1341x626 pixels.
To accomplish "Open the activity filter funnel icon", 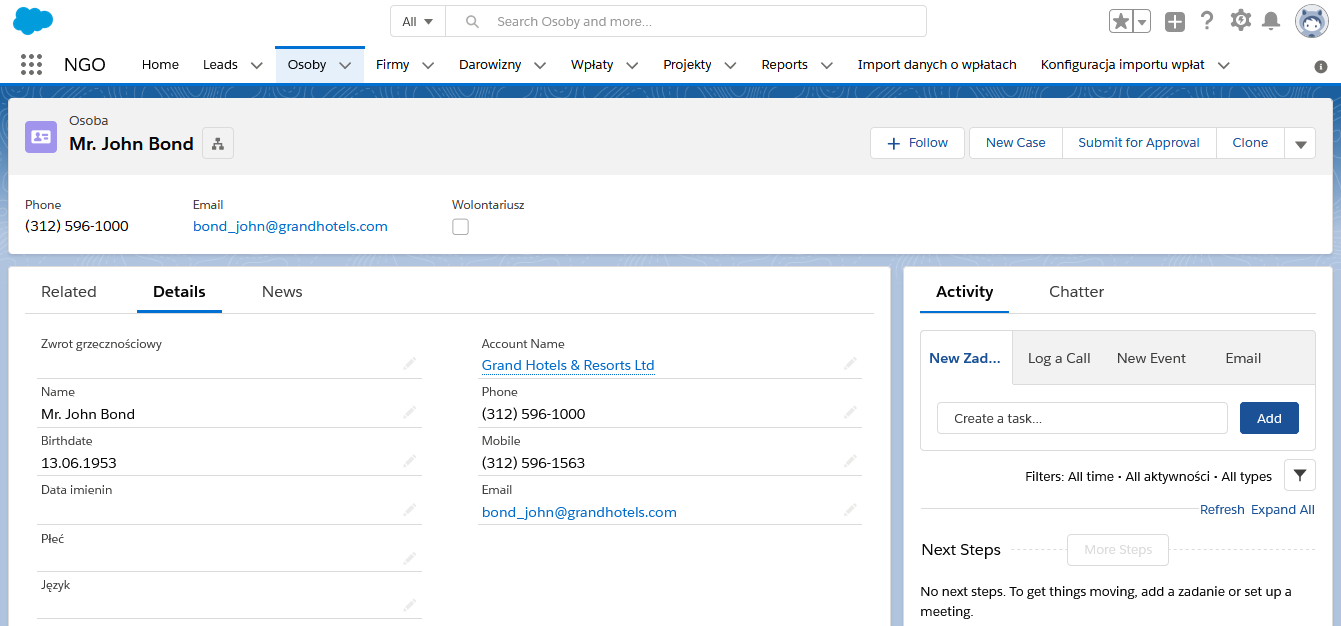I will 1299,476.
